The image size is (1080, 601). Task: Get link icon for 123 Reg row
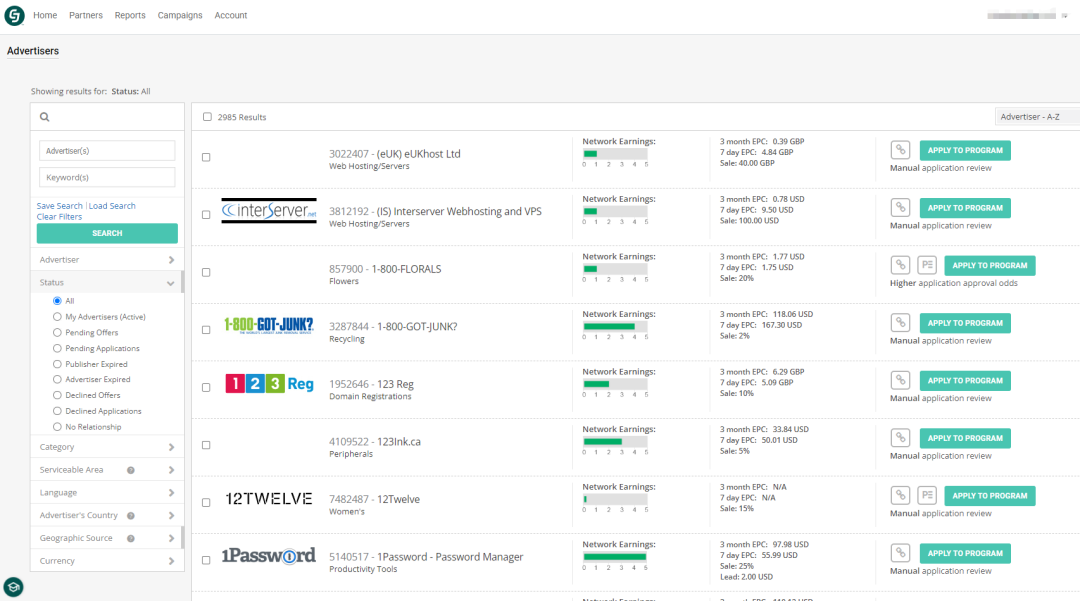click(x=900, y=380)
